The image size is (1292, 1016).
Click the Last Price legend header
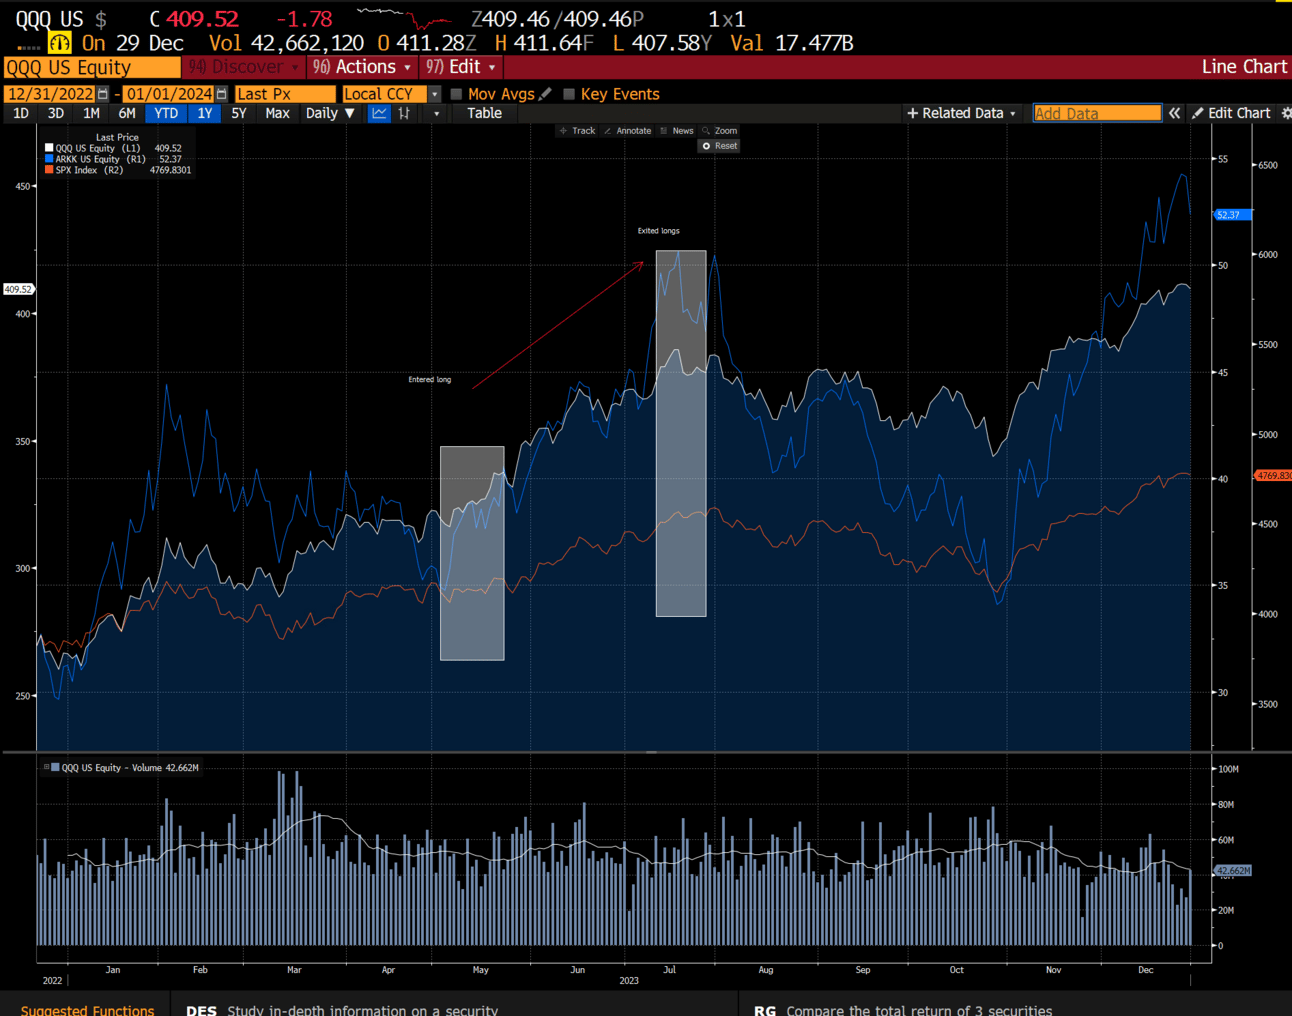point(117,137)
